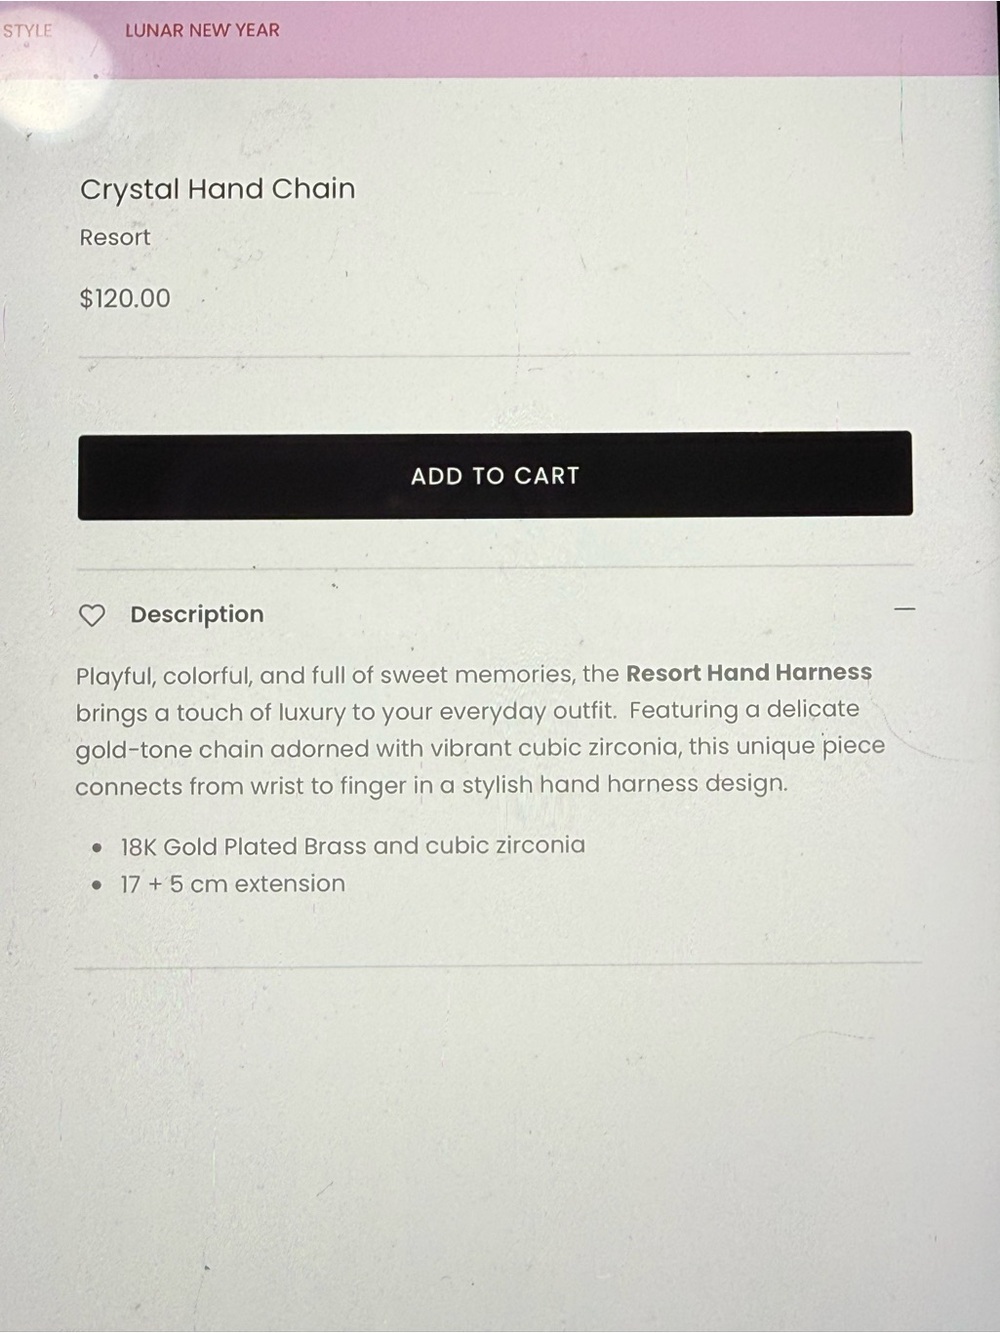The image size is (1000, 1333).
Task: Click the ADD TO CART button
Action: [495, 475]
